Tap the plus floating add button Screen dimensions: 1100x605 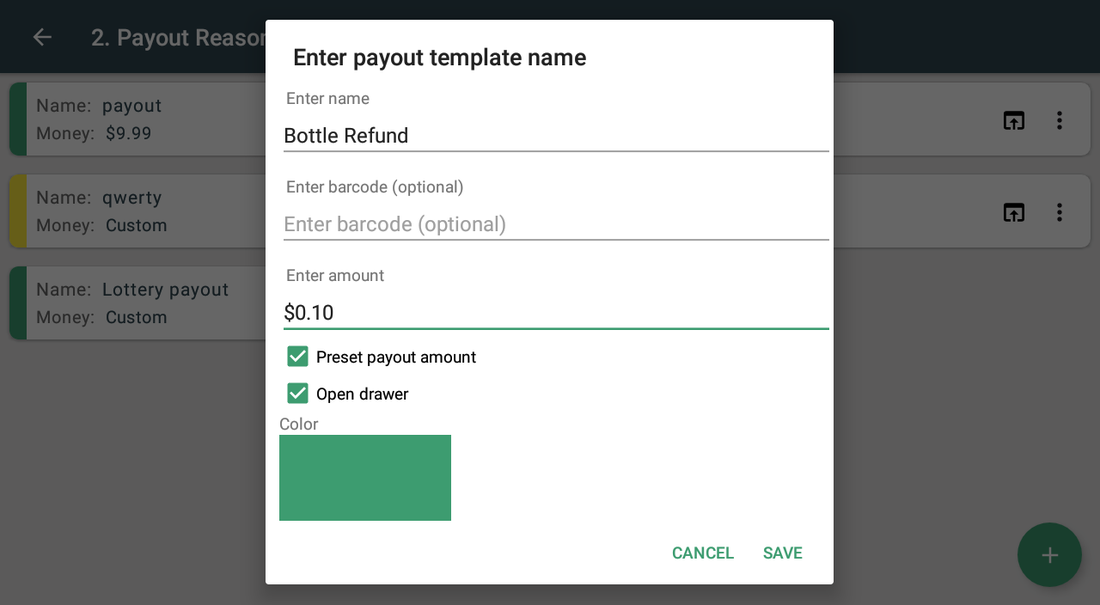1049,555
